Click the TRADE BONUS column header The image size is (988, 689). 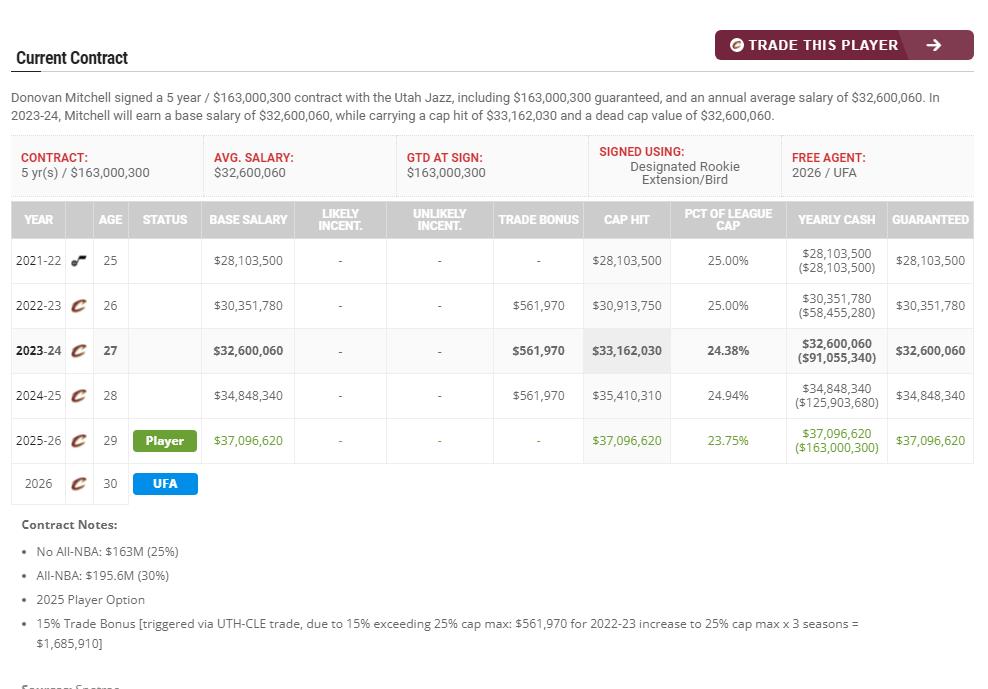coord(539,219)
